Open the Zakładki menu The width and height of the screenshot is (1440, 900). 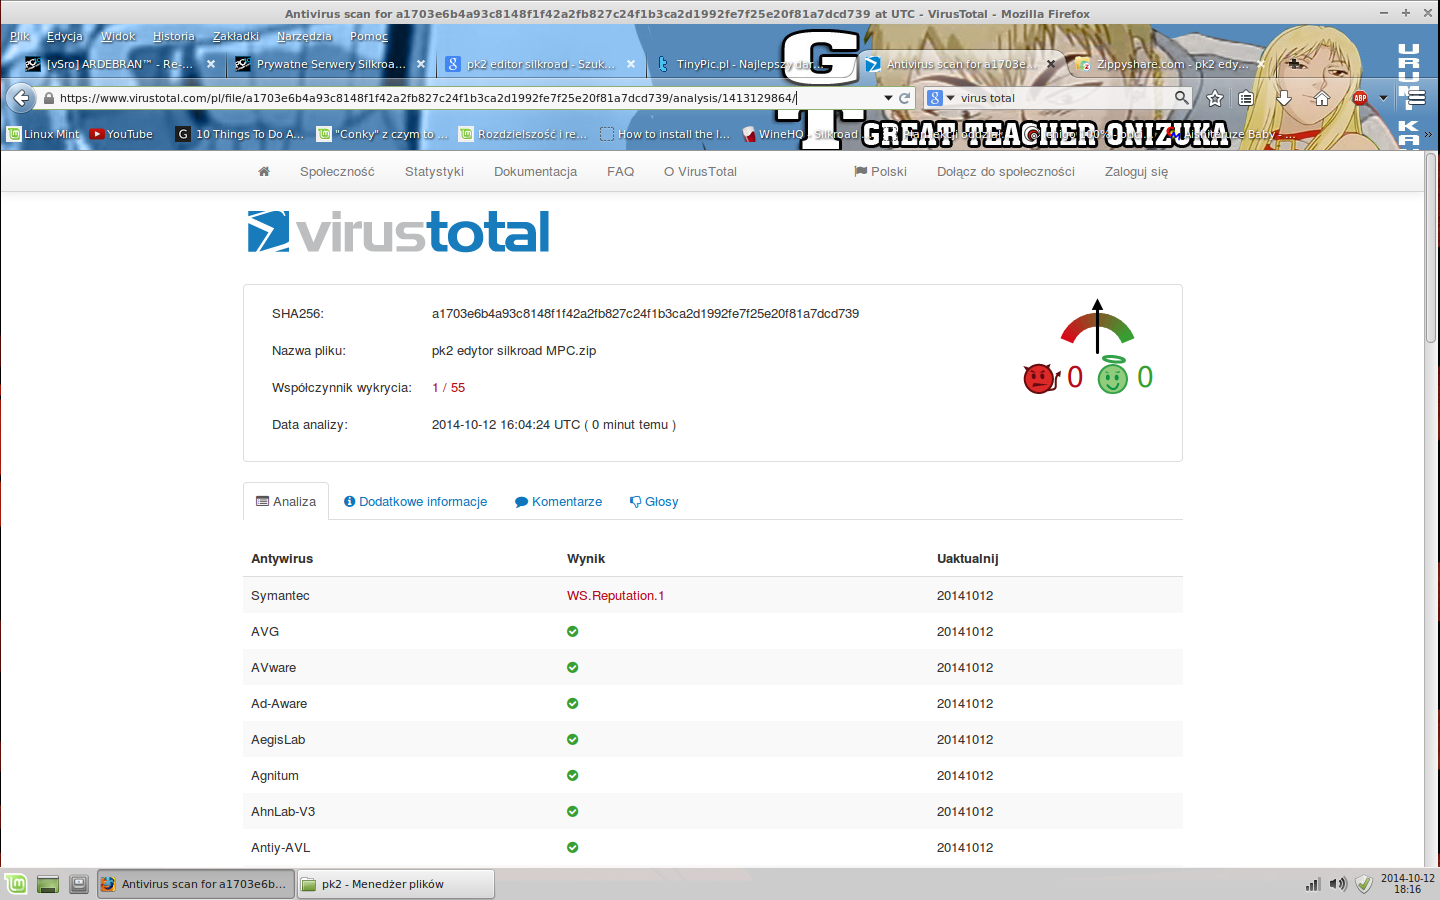point(236,36)
